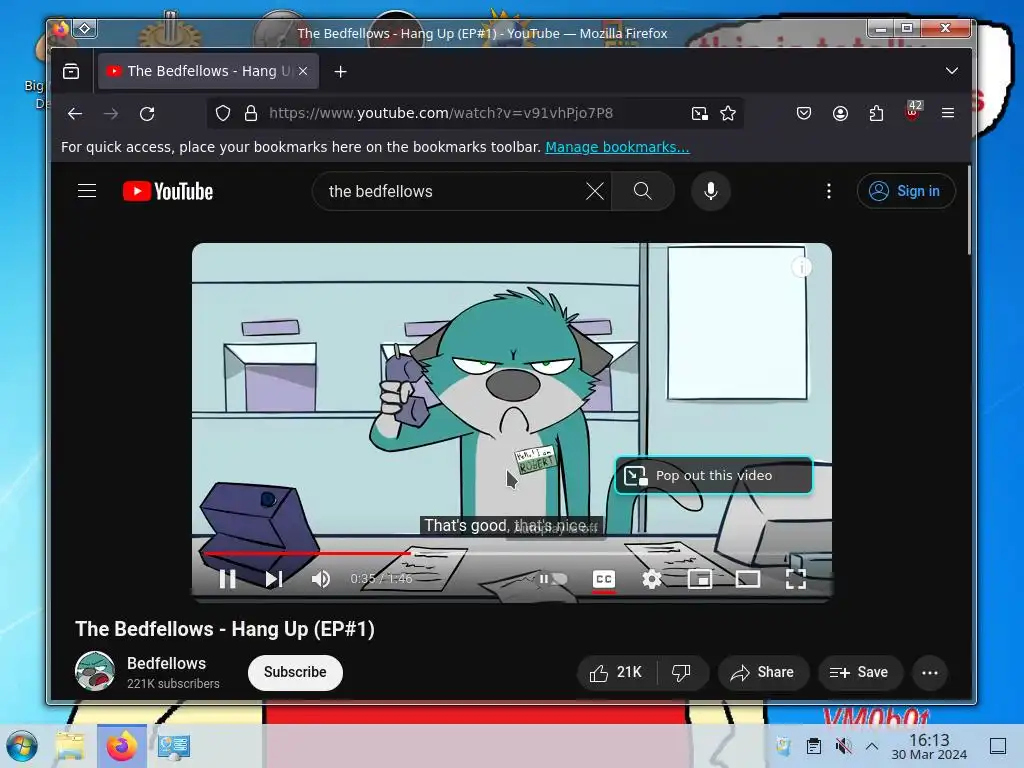Switch to miniplayer mode
1024x768 pixels.
(699, 579)
